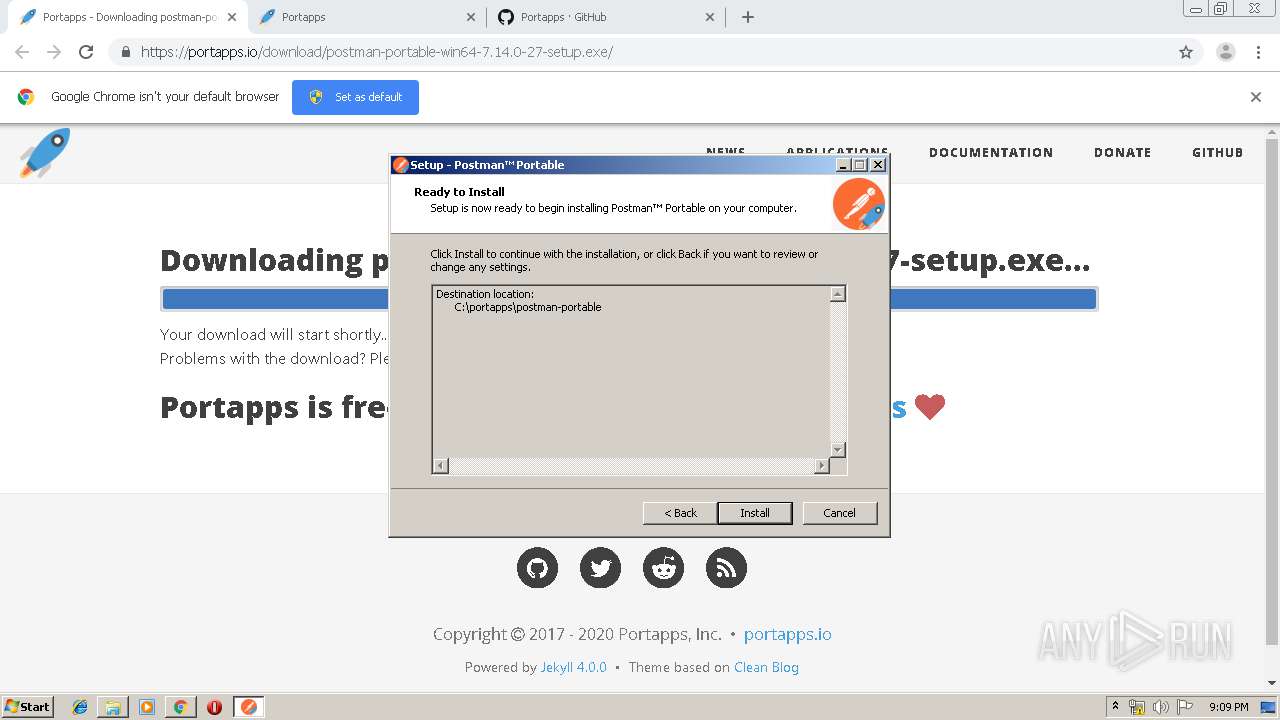Click the Twitter footer icon
The width and height of the screenshot is (1280, 720).
[600, 568]
